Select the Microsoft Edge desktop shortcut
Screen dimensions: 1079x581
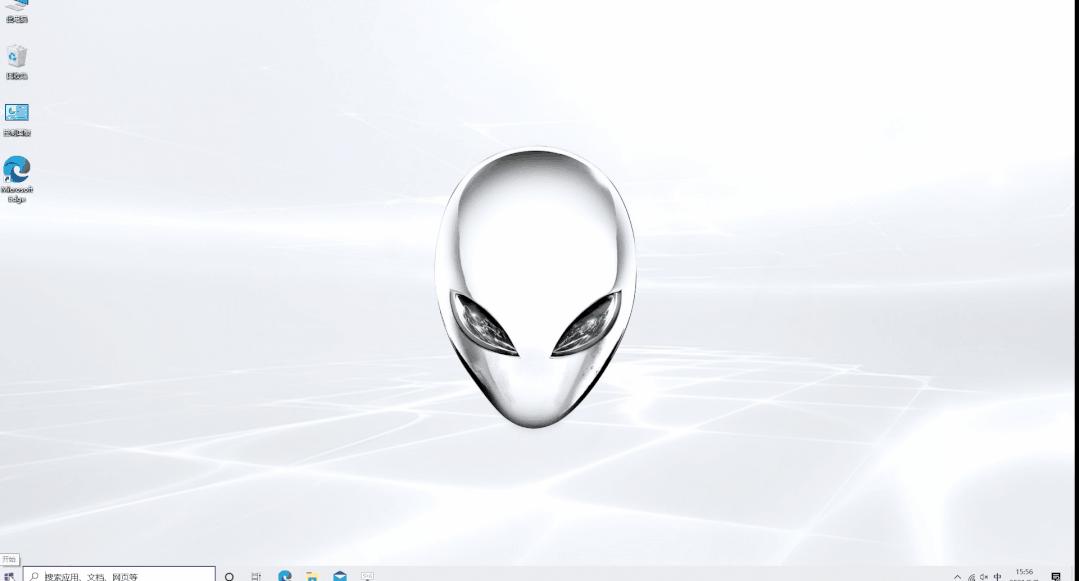pyautogui.click(x=17, y=179)
